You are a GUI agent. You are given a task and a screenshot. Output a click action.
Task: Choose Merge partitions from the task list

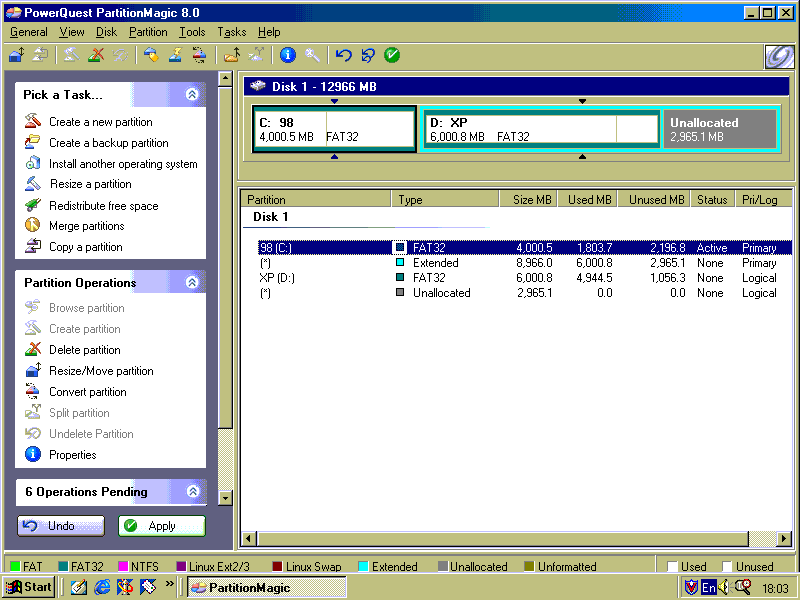(x=86, y=226)
